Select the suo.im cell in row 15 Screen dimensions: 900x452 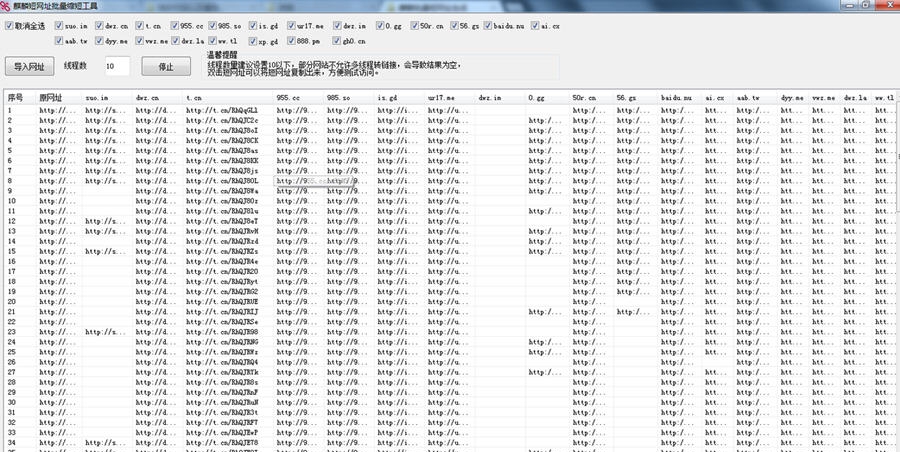[105, 252]
